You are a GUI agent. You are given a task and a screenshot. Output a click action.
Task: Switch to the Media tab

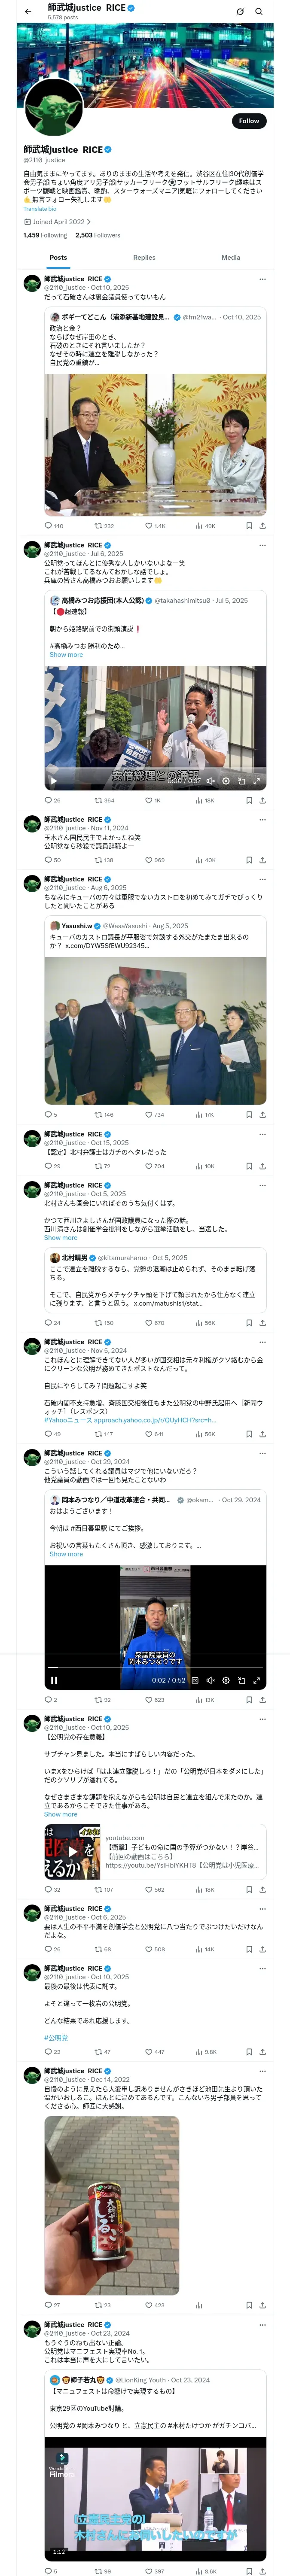pyautogui.click(x=230, y=257)
